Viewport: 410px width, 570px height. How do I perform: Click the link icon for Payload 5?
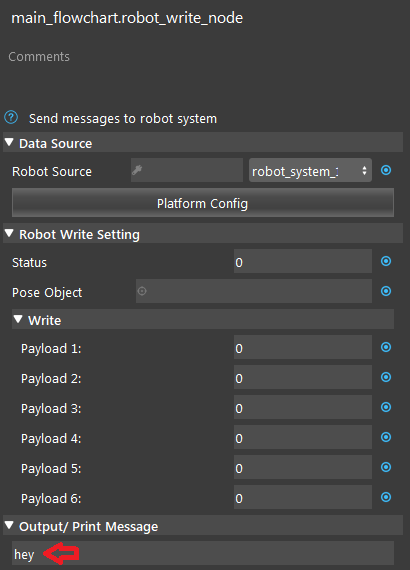[386, 467]
